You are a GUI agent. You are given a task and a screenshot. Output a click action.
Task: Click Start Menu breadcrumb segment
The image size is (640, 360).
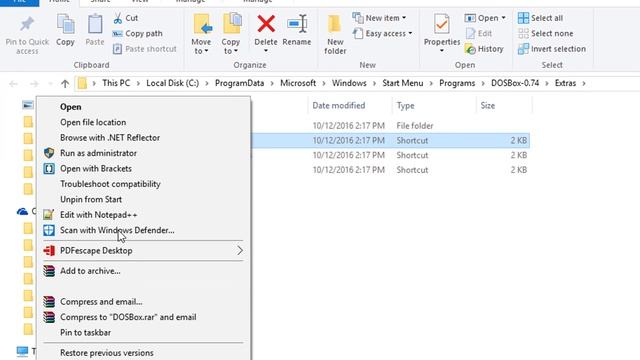coord(402,83)
